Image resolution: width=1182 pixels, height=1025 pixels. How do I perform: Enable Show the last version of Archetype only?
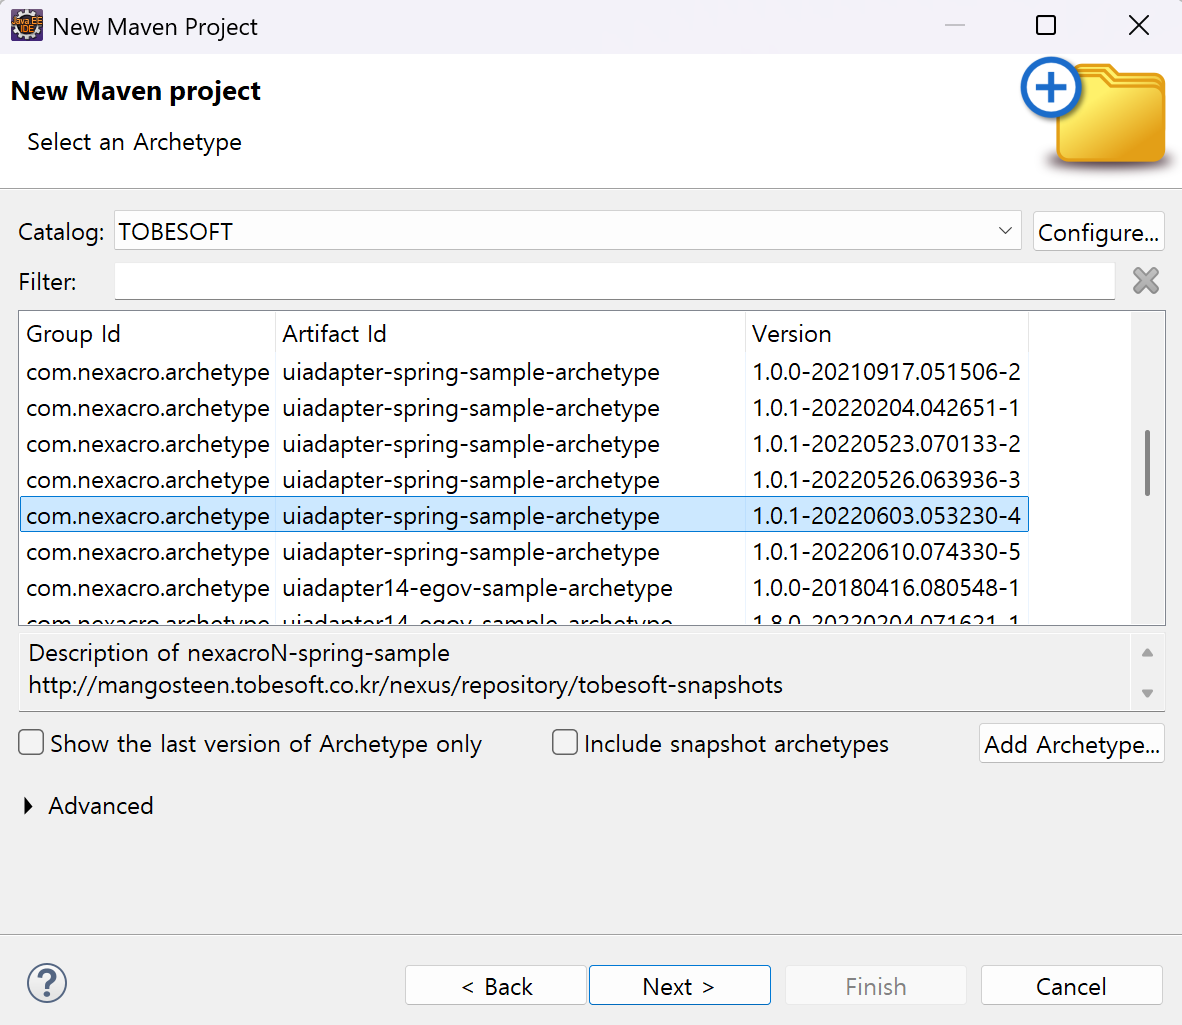(32, 743)
